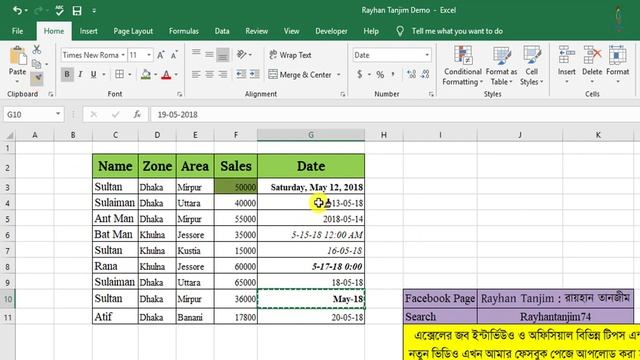This screenshot has width=640, height=360.
Task: Switch to Insert tab
Action: tap(89, 31)
